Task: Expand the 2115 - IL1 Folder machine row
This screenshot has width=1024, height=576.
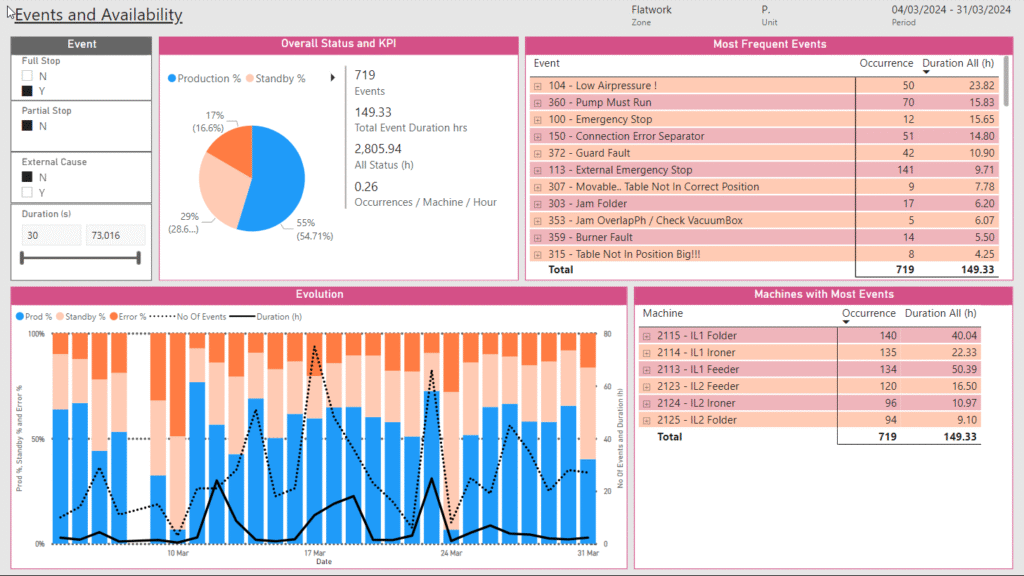Action: pyautogui.click(x=647, y=336)
